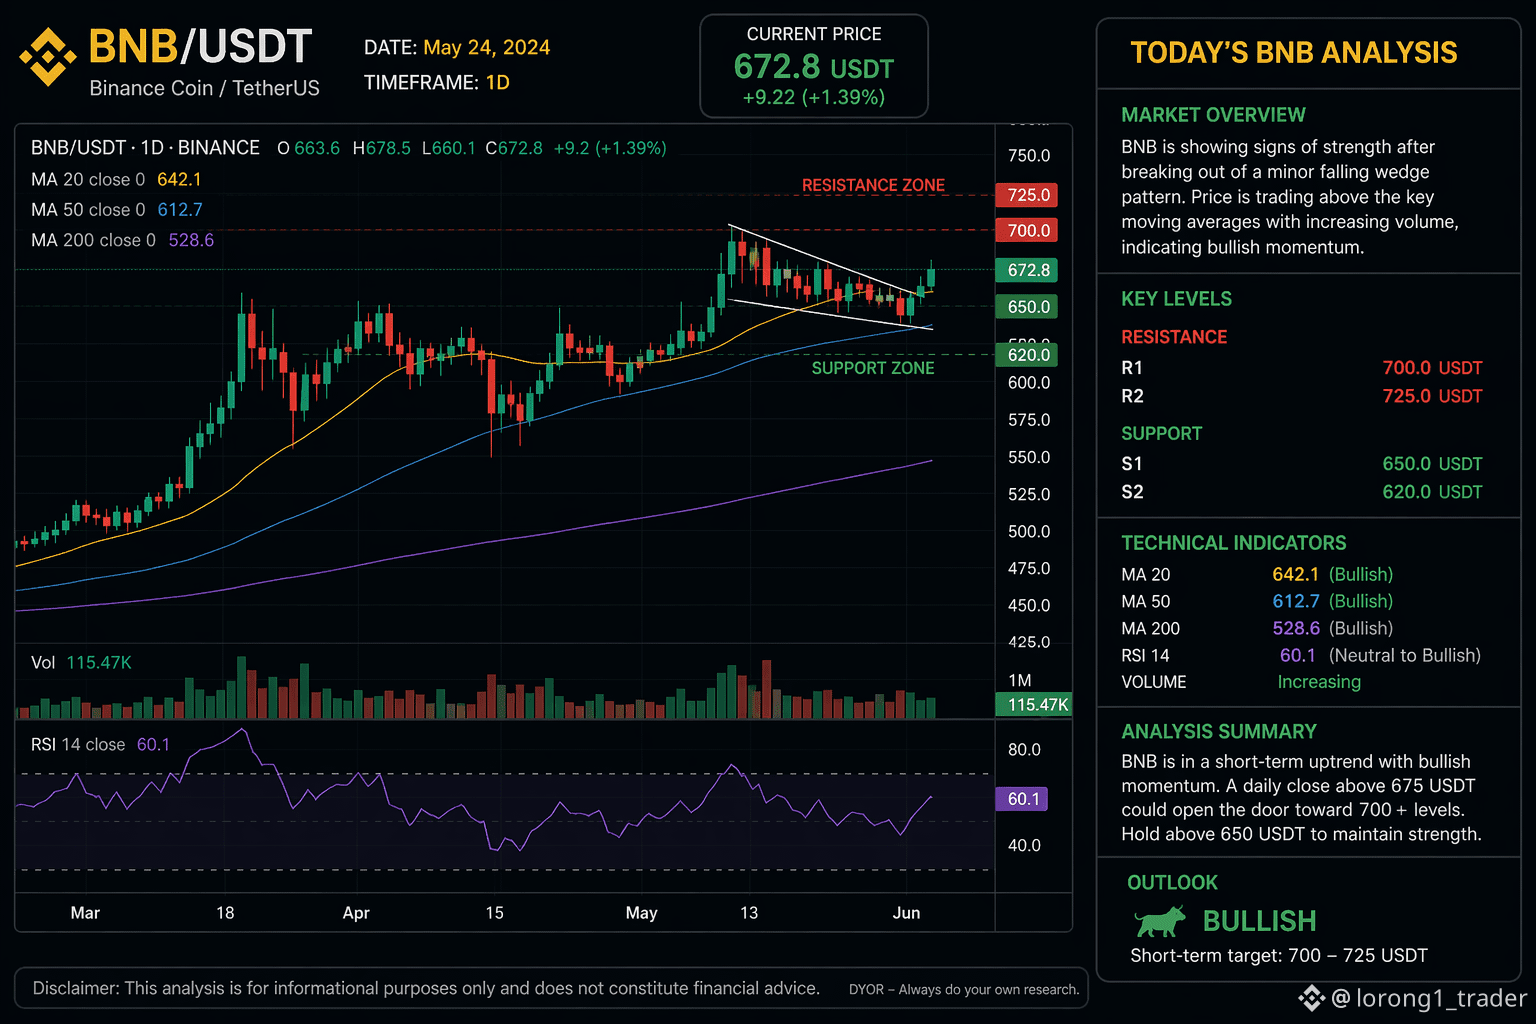Screen dimensions: 1536x1024
Task: Click the Apr label on the time axis
Action: (356, 913)
